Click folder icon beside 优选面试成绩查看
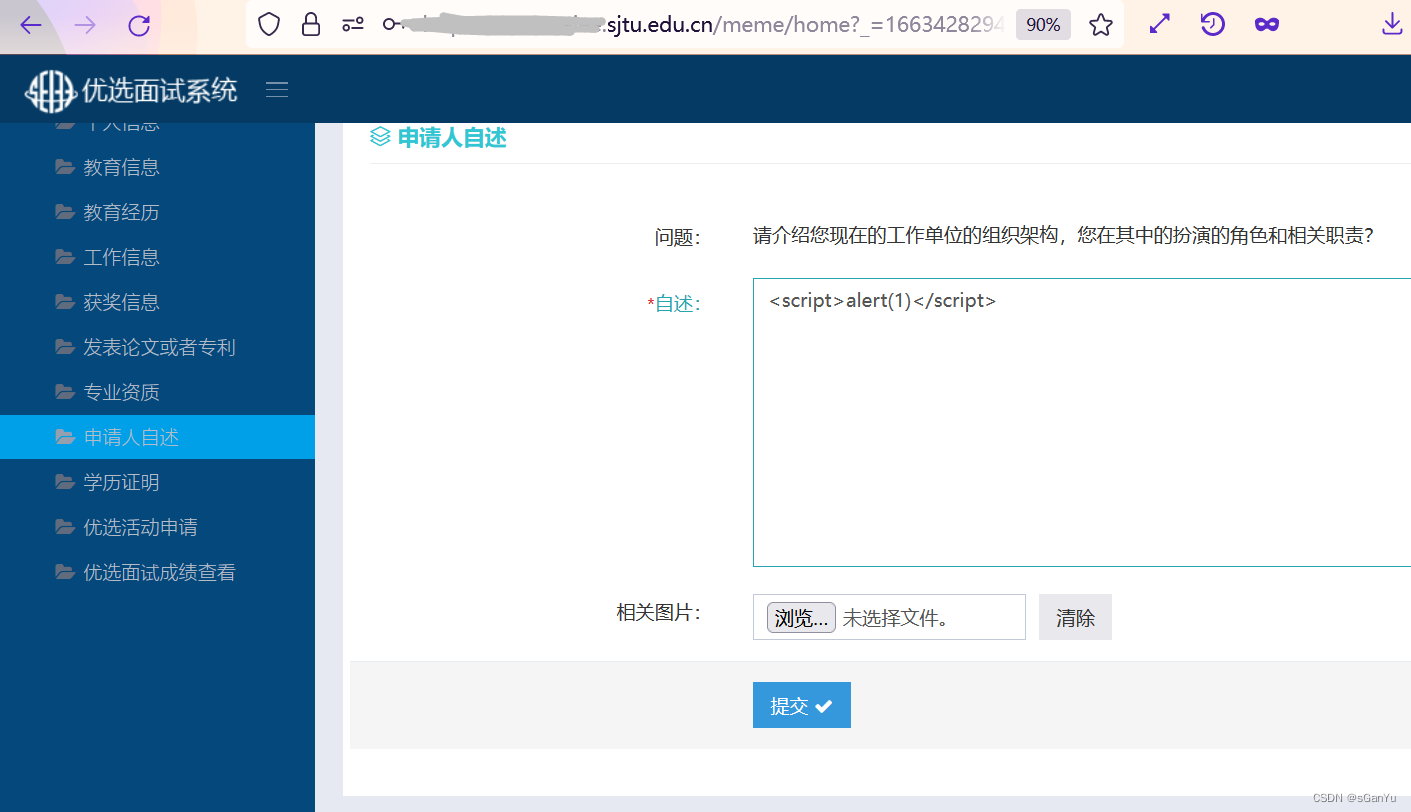Viewport: 1411px width, 812px height. tap(65, 572)
